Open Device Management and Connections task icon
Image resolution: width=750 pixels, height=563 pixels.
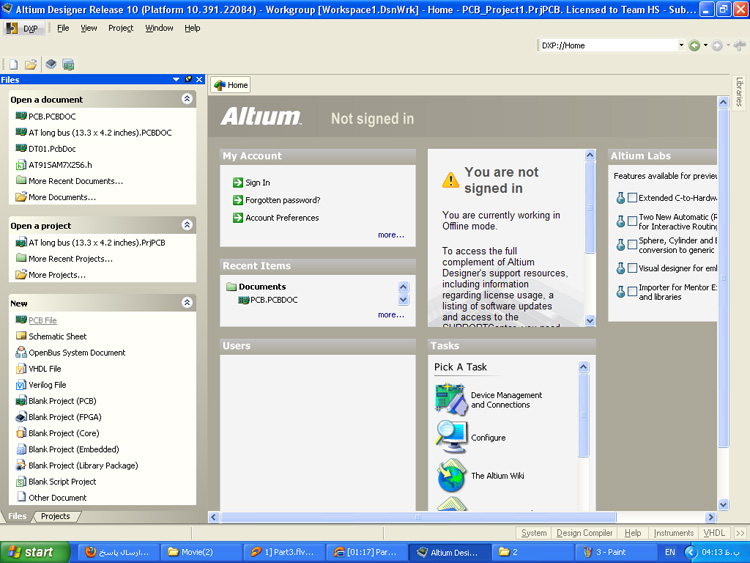coord(451,399)
